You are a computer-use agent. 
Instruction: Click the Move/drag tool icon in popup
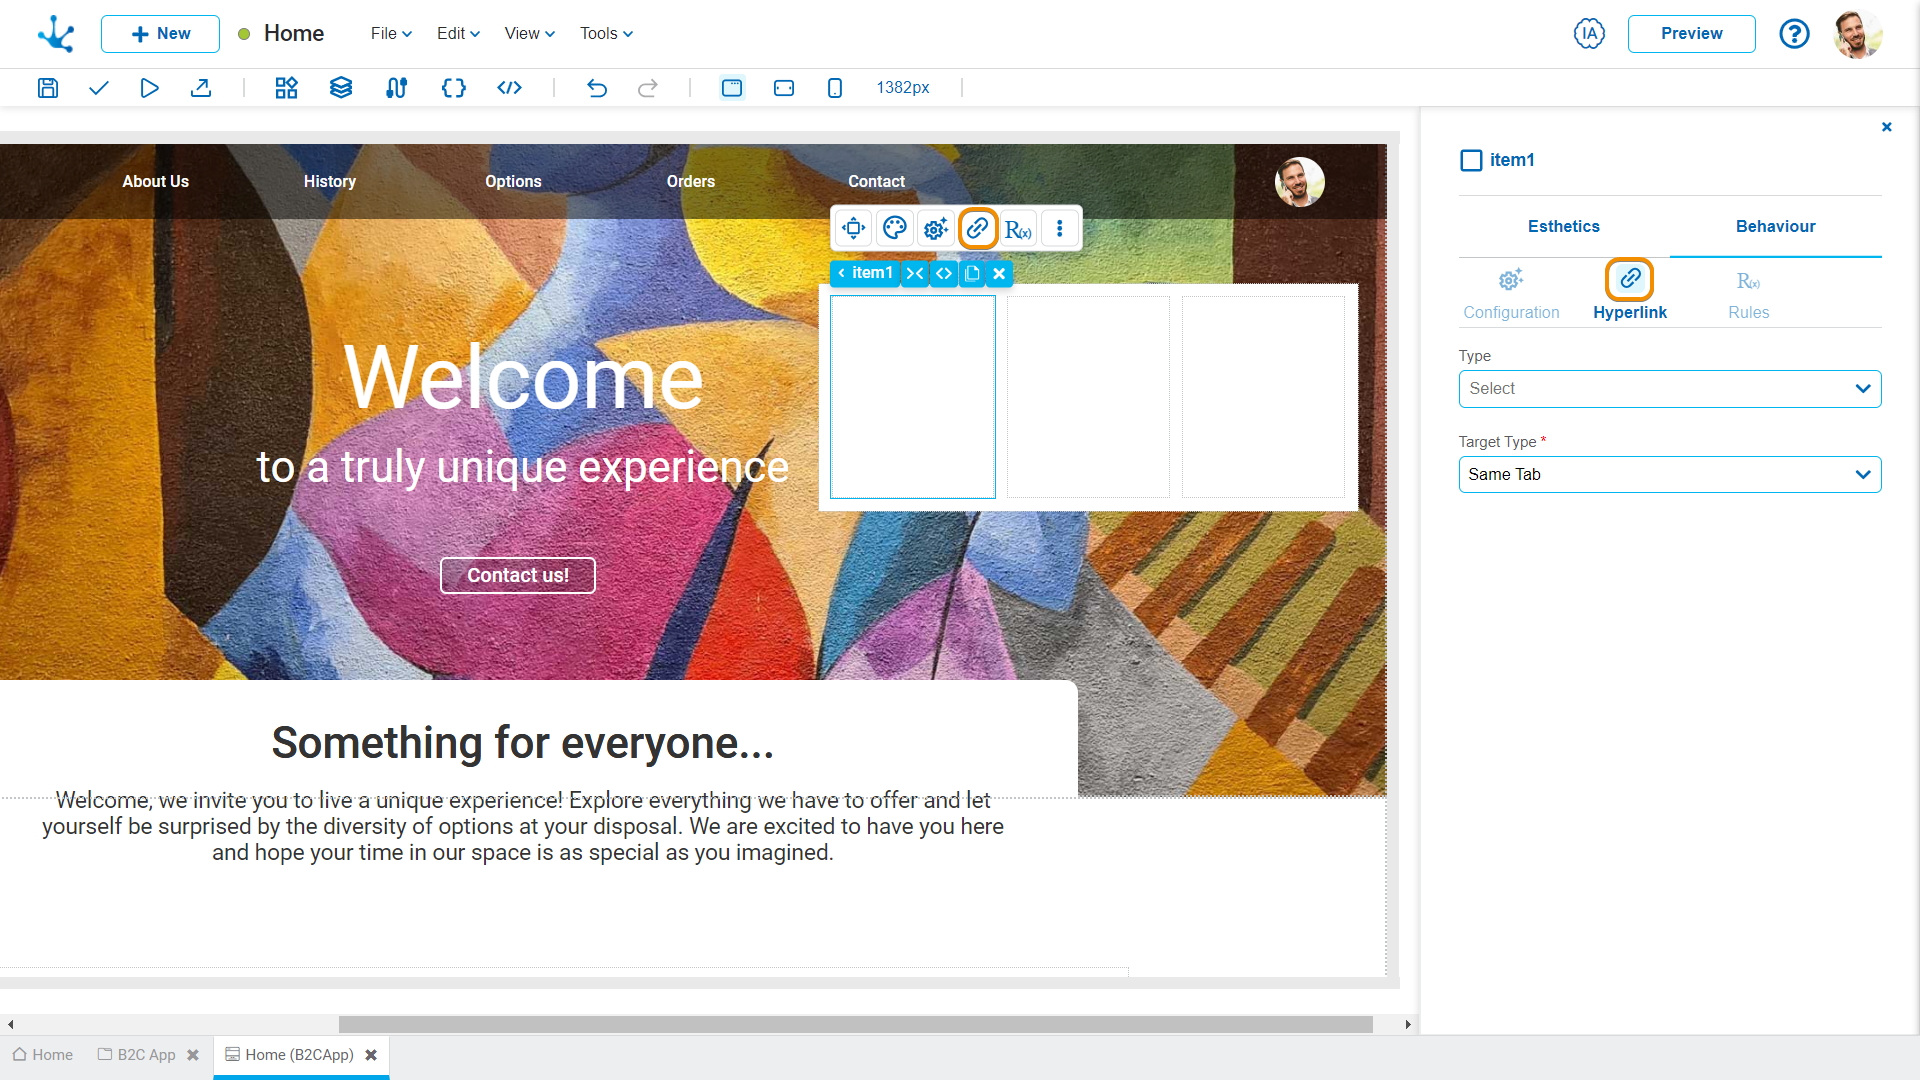click(855, 228)
